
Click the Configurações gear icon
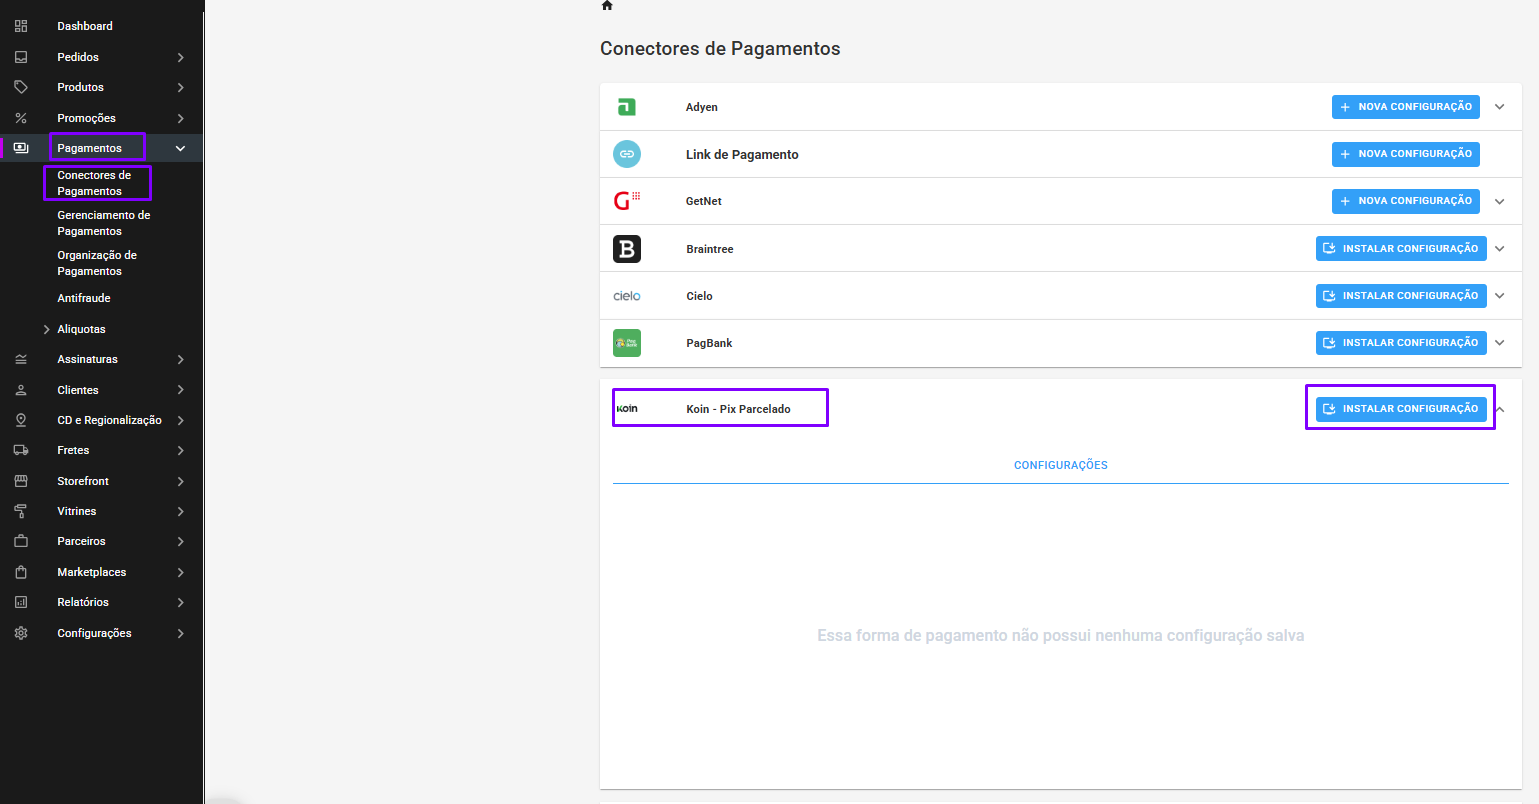point(21,633)
